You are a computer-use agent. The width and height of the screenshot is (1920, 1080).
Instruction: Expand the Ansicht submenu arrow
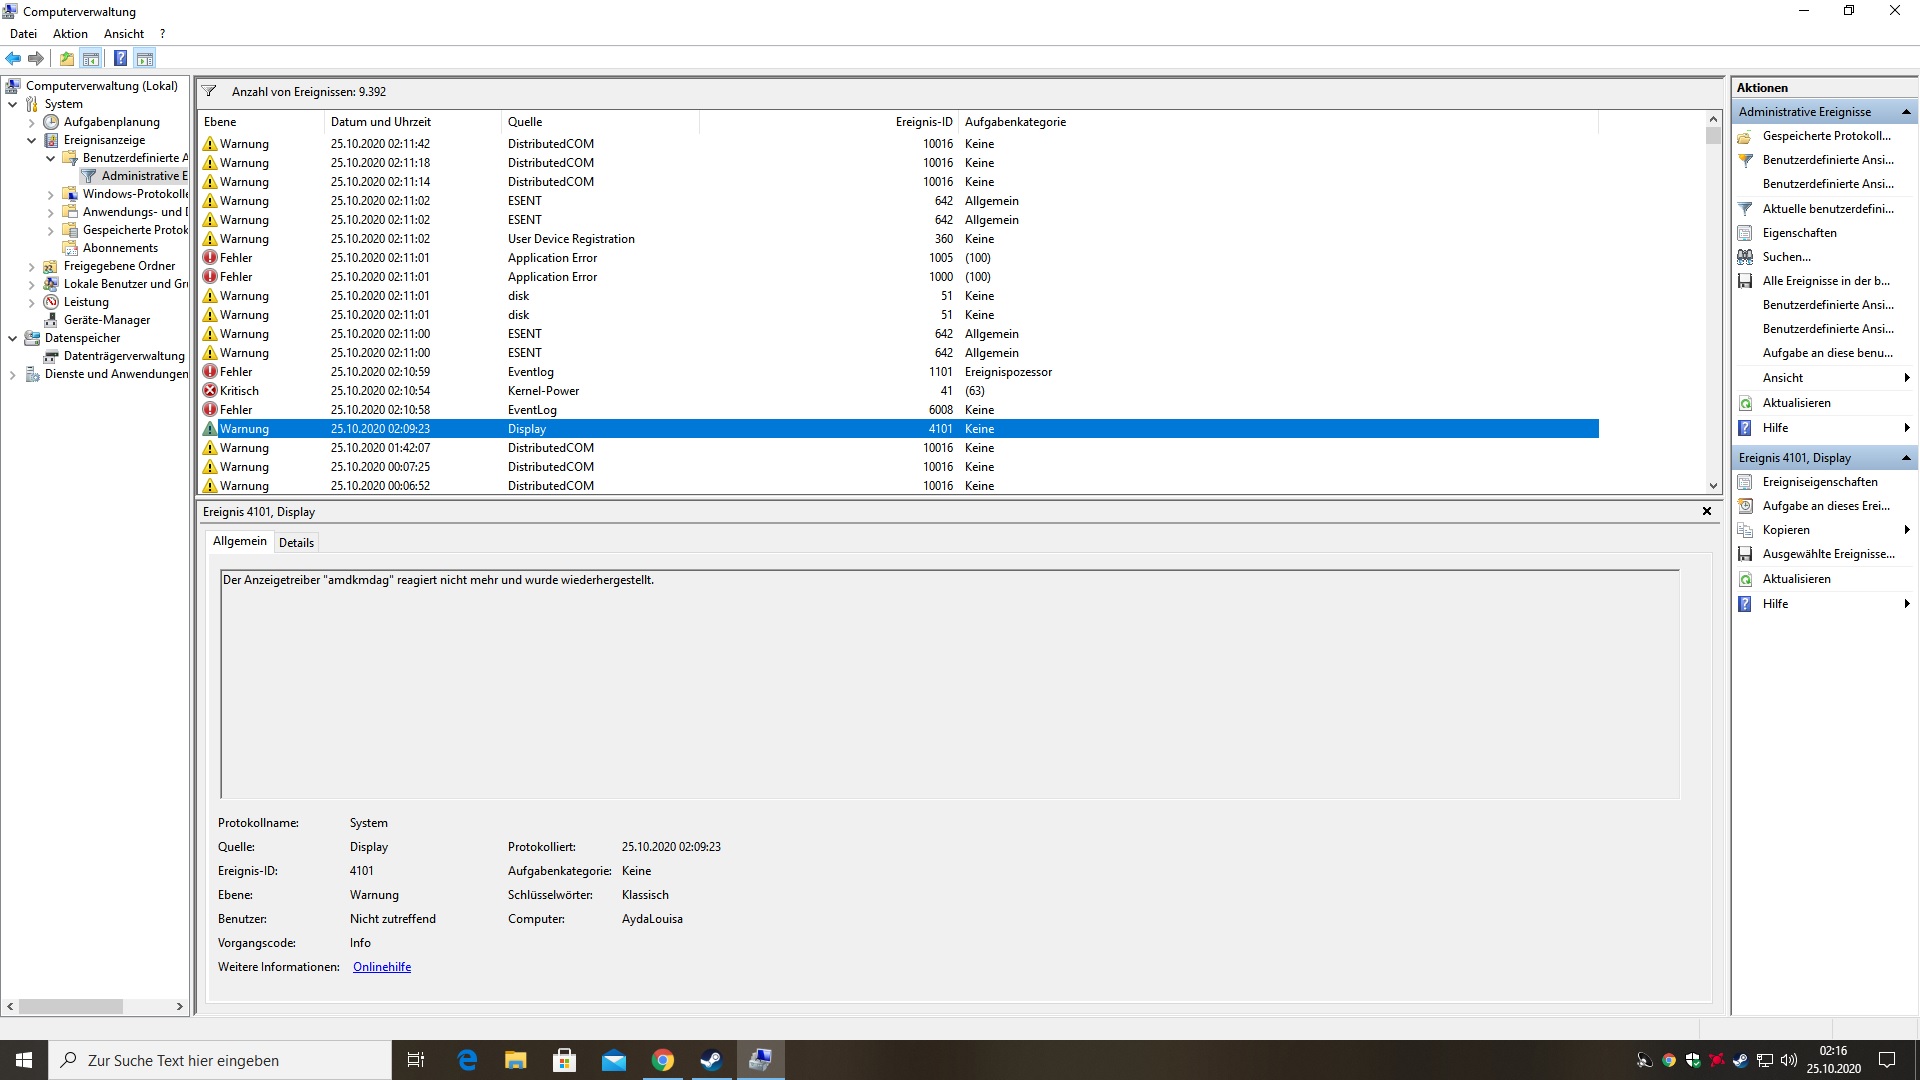1906,378
